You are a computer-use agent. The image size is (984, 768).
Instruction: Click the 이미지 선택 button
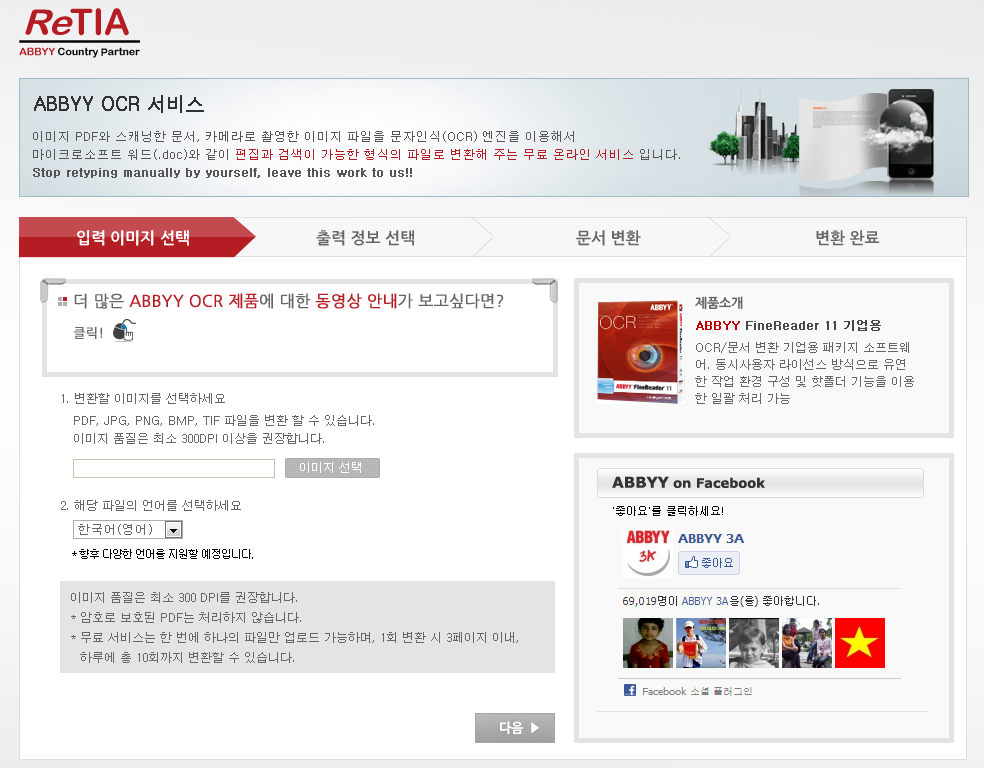(332, 467)
